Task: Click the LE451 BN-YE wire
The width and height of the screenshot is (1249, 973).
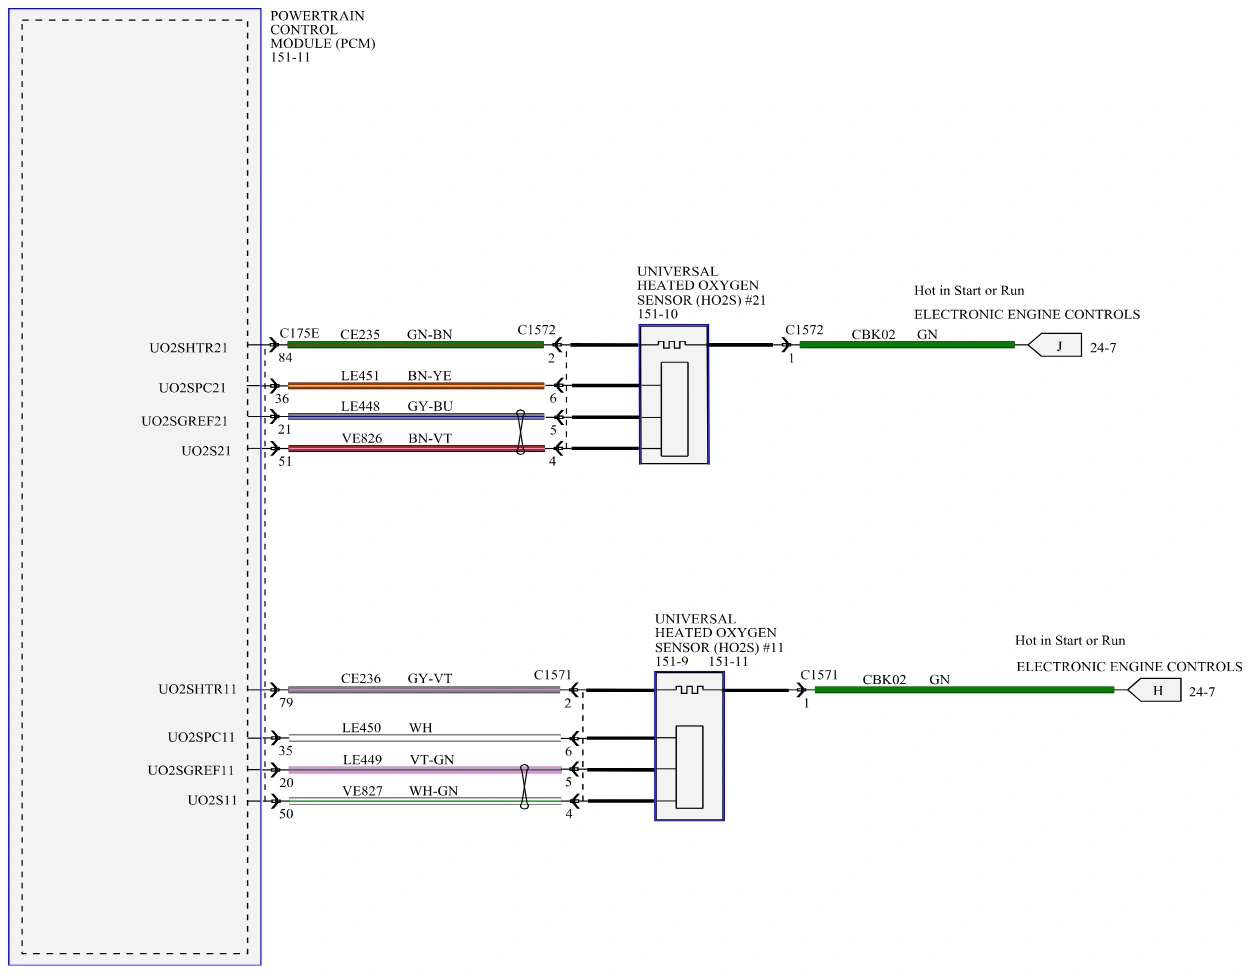Action: click(416, 385)
